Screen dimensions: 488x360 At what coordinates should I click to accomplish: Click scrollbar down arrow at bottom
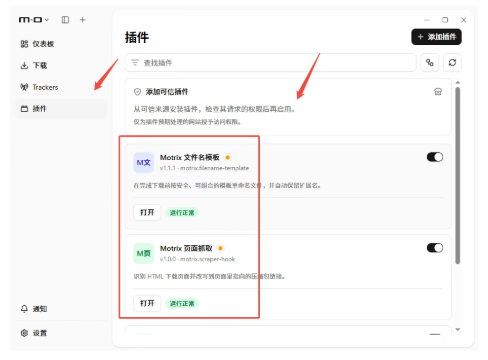click(x=458, y=329)
